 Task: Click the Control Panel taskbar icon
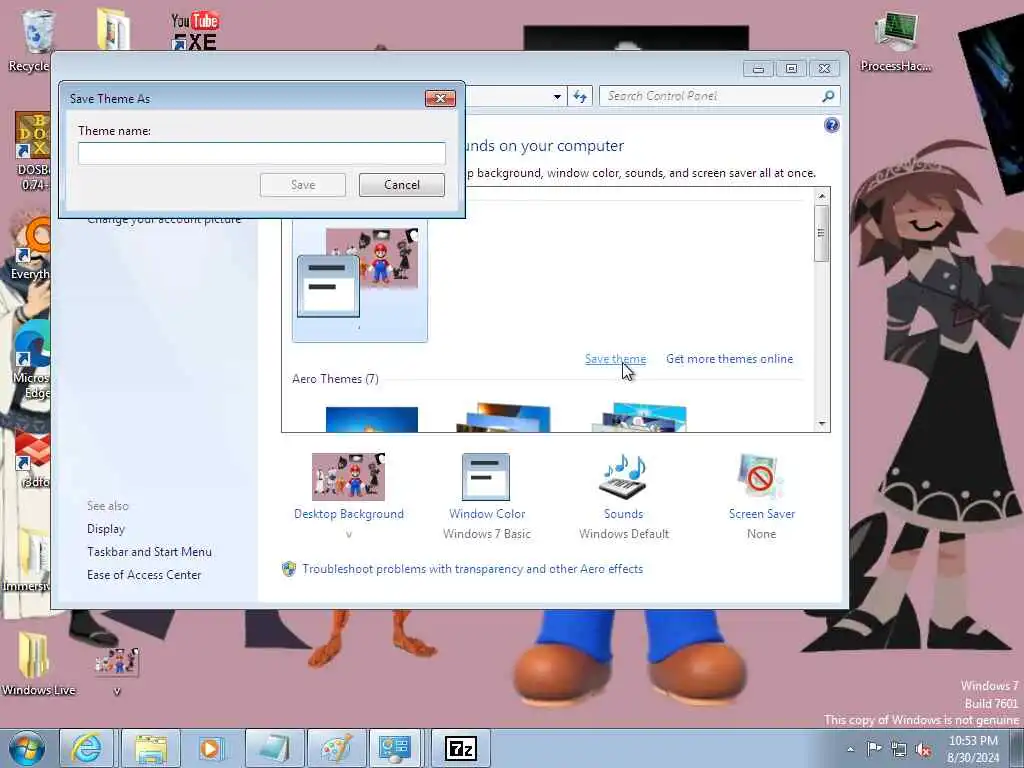tap(394, 748)
